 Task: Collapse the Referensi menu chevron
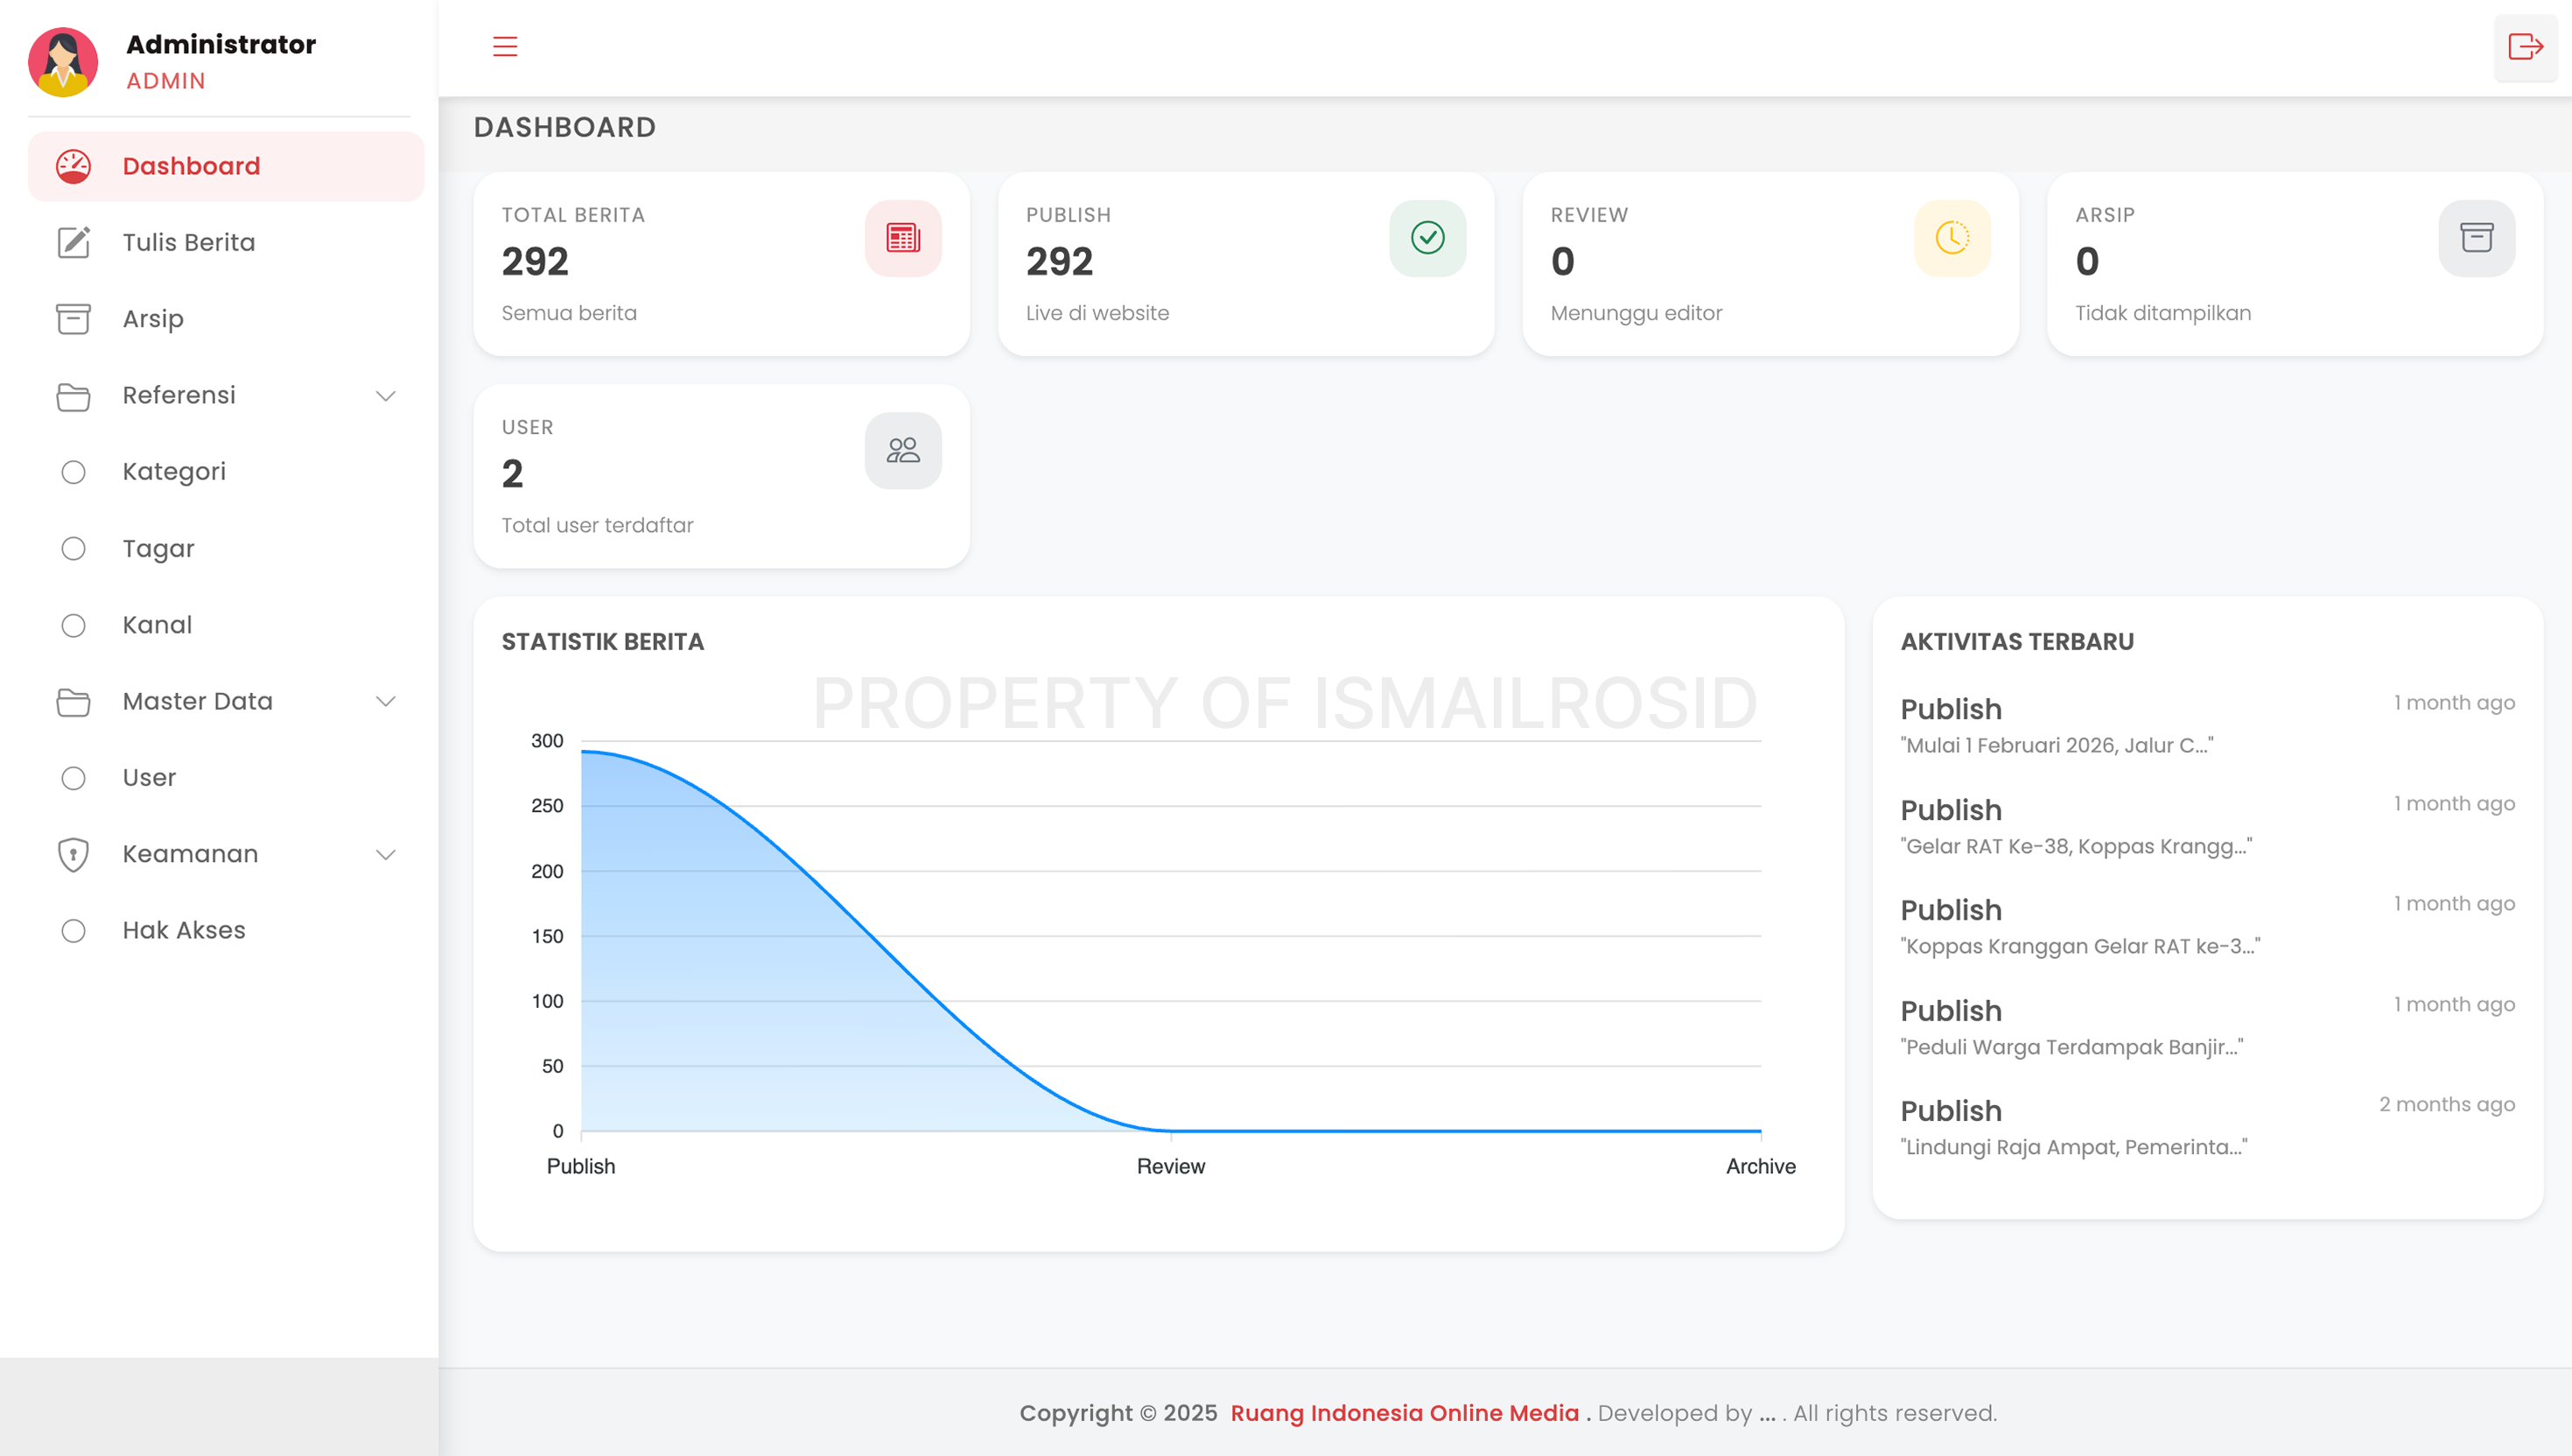(385, 395)
